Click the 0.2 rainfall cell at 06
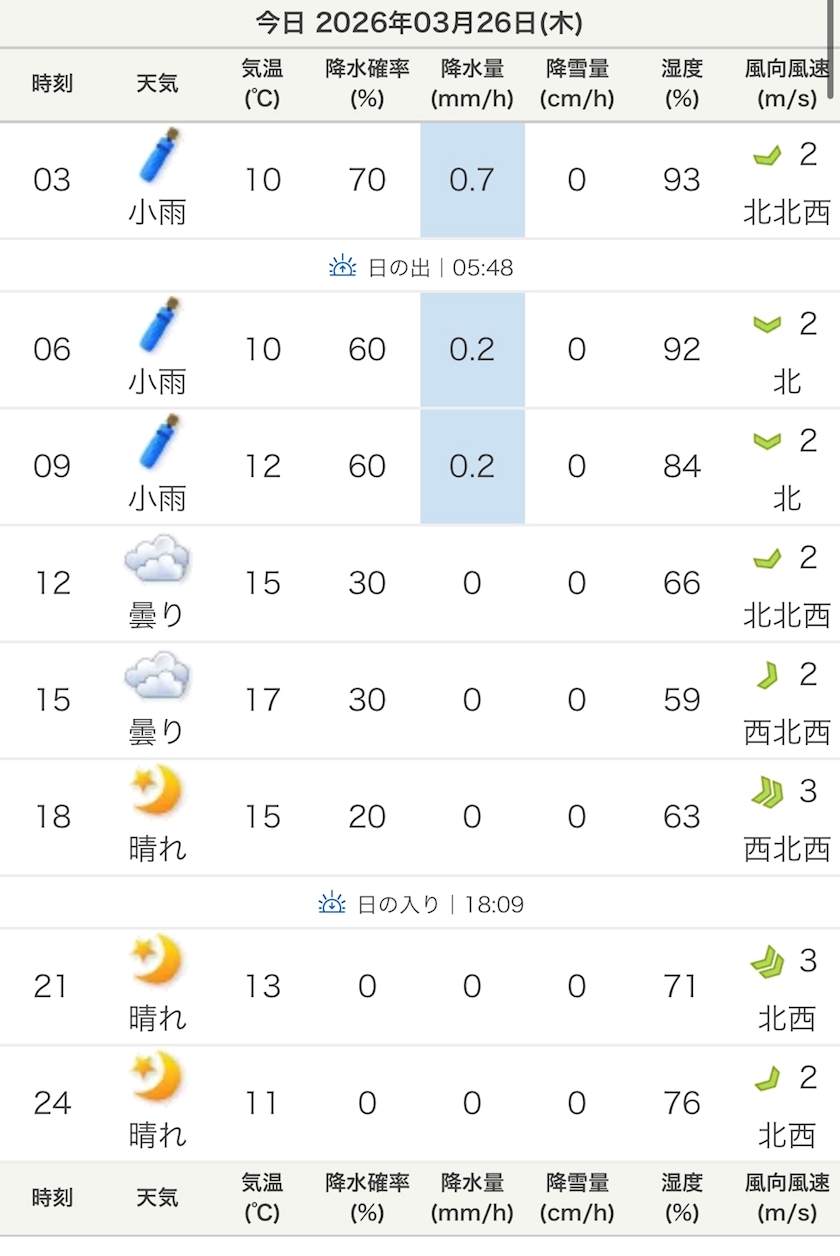840x1256 pixels. click(x=472, y=349)
